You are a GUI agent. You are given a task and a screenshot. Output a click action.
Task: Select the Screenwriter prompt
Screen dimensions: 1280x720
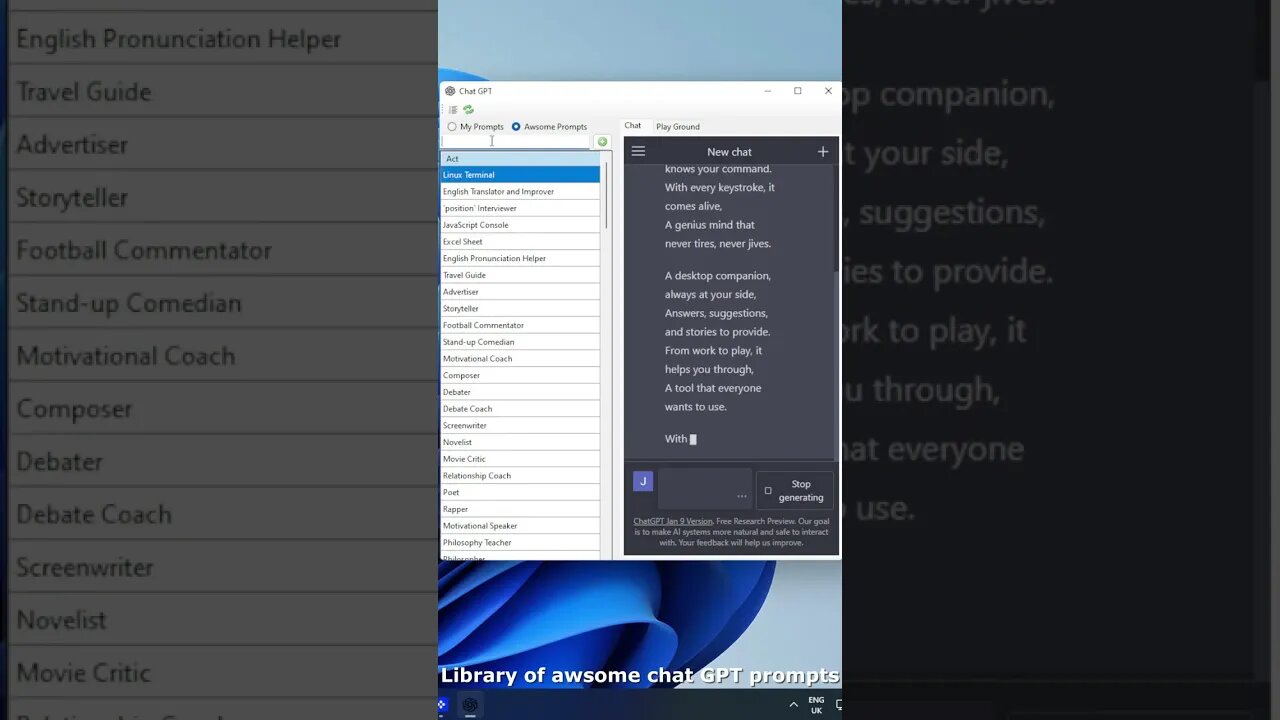520,426
